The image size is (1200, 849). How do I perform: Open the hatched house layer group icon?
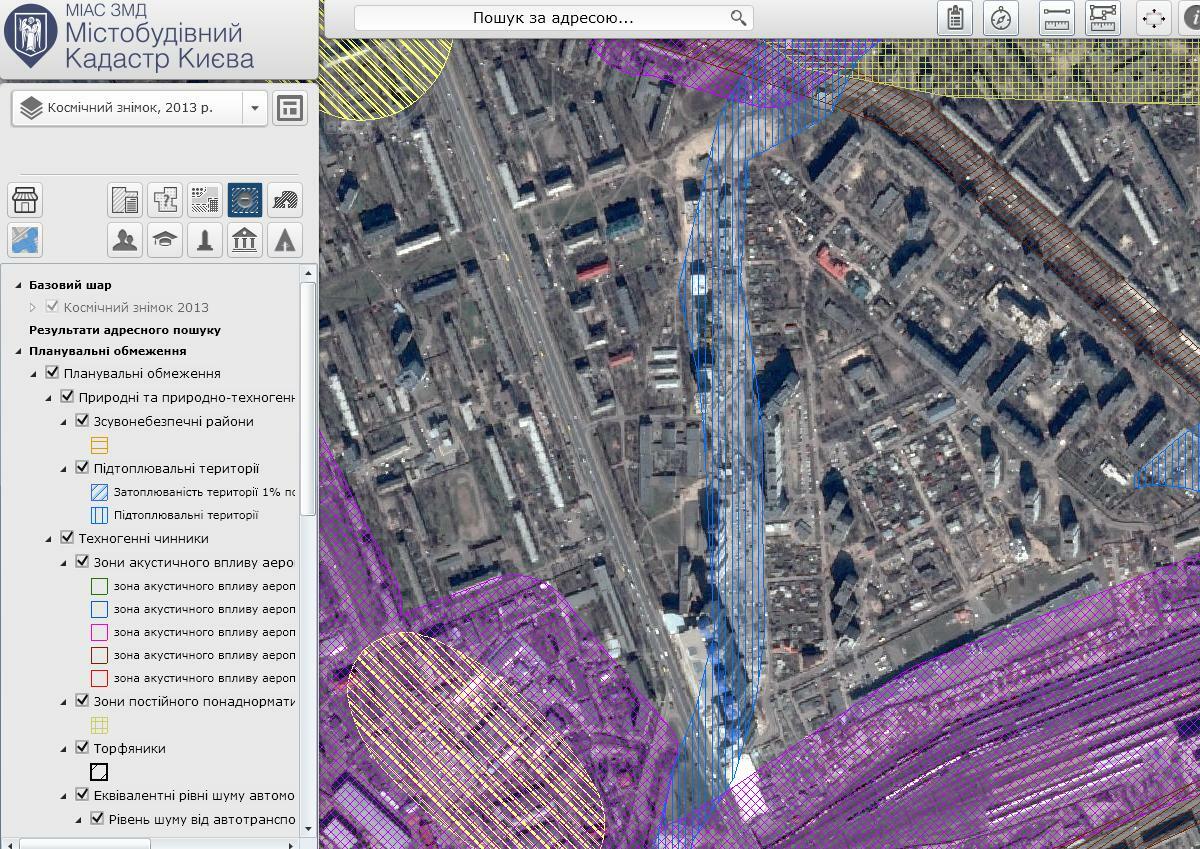[x=285, y=200]
